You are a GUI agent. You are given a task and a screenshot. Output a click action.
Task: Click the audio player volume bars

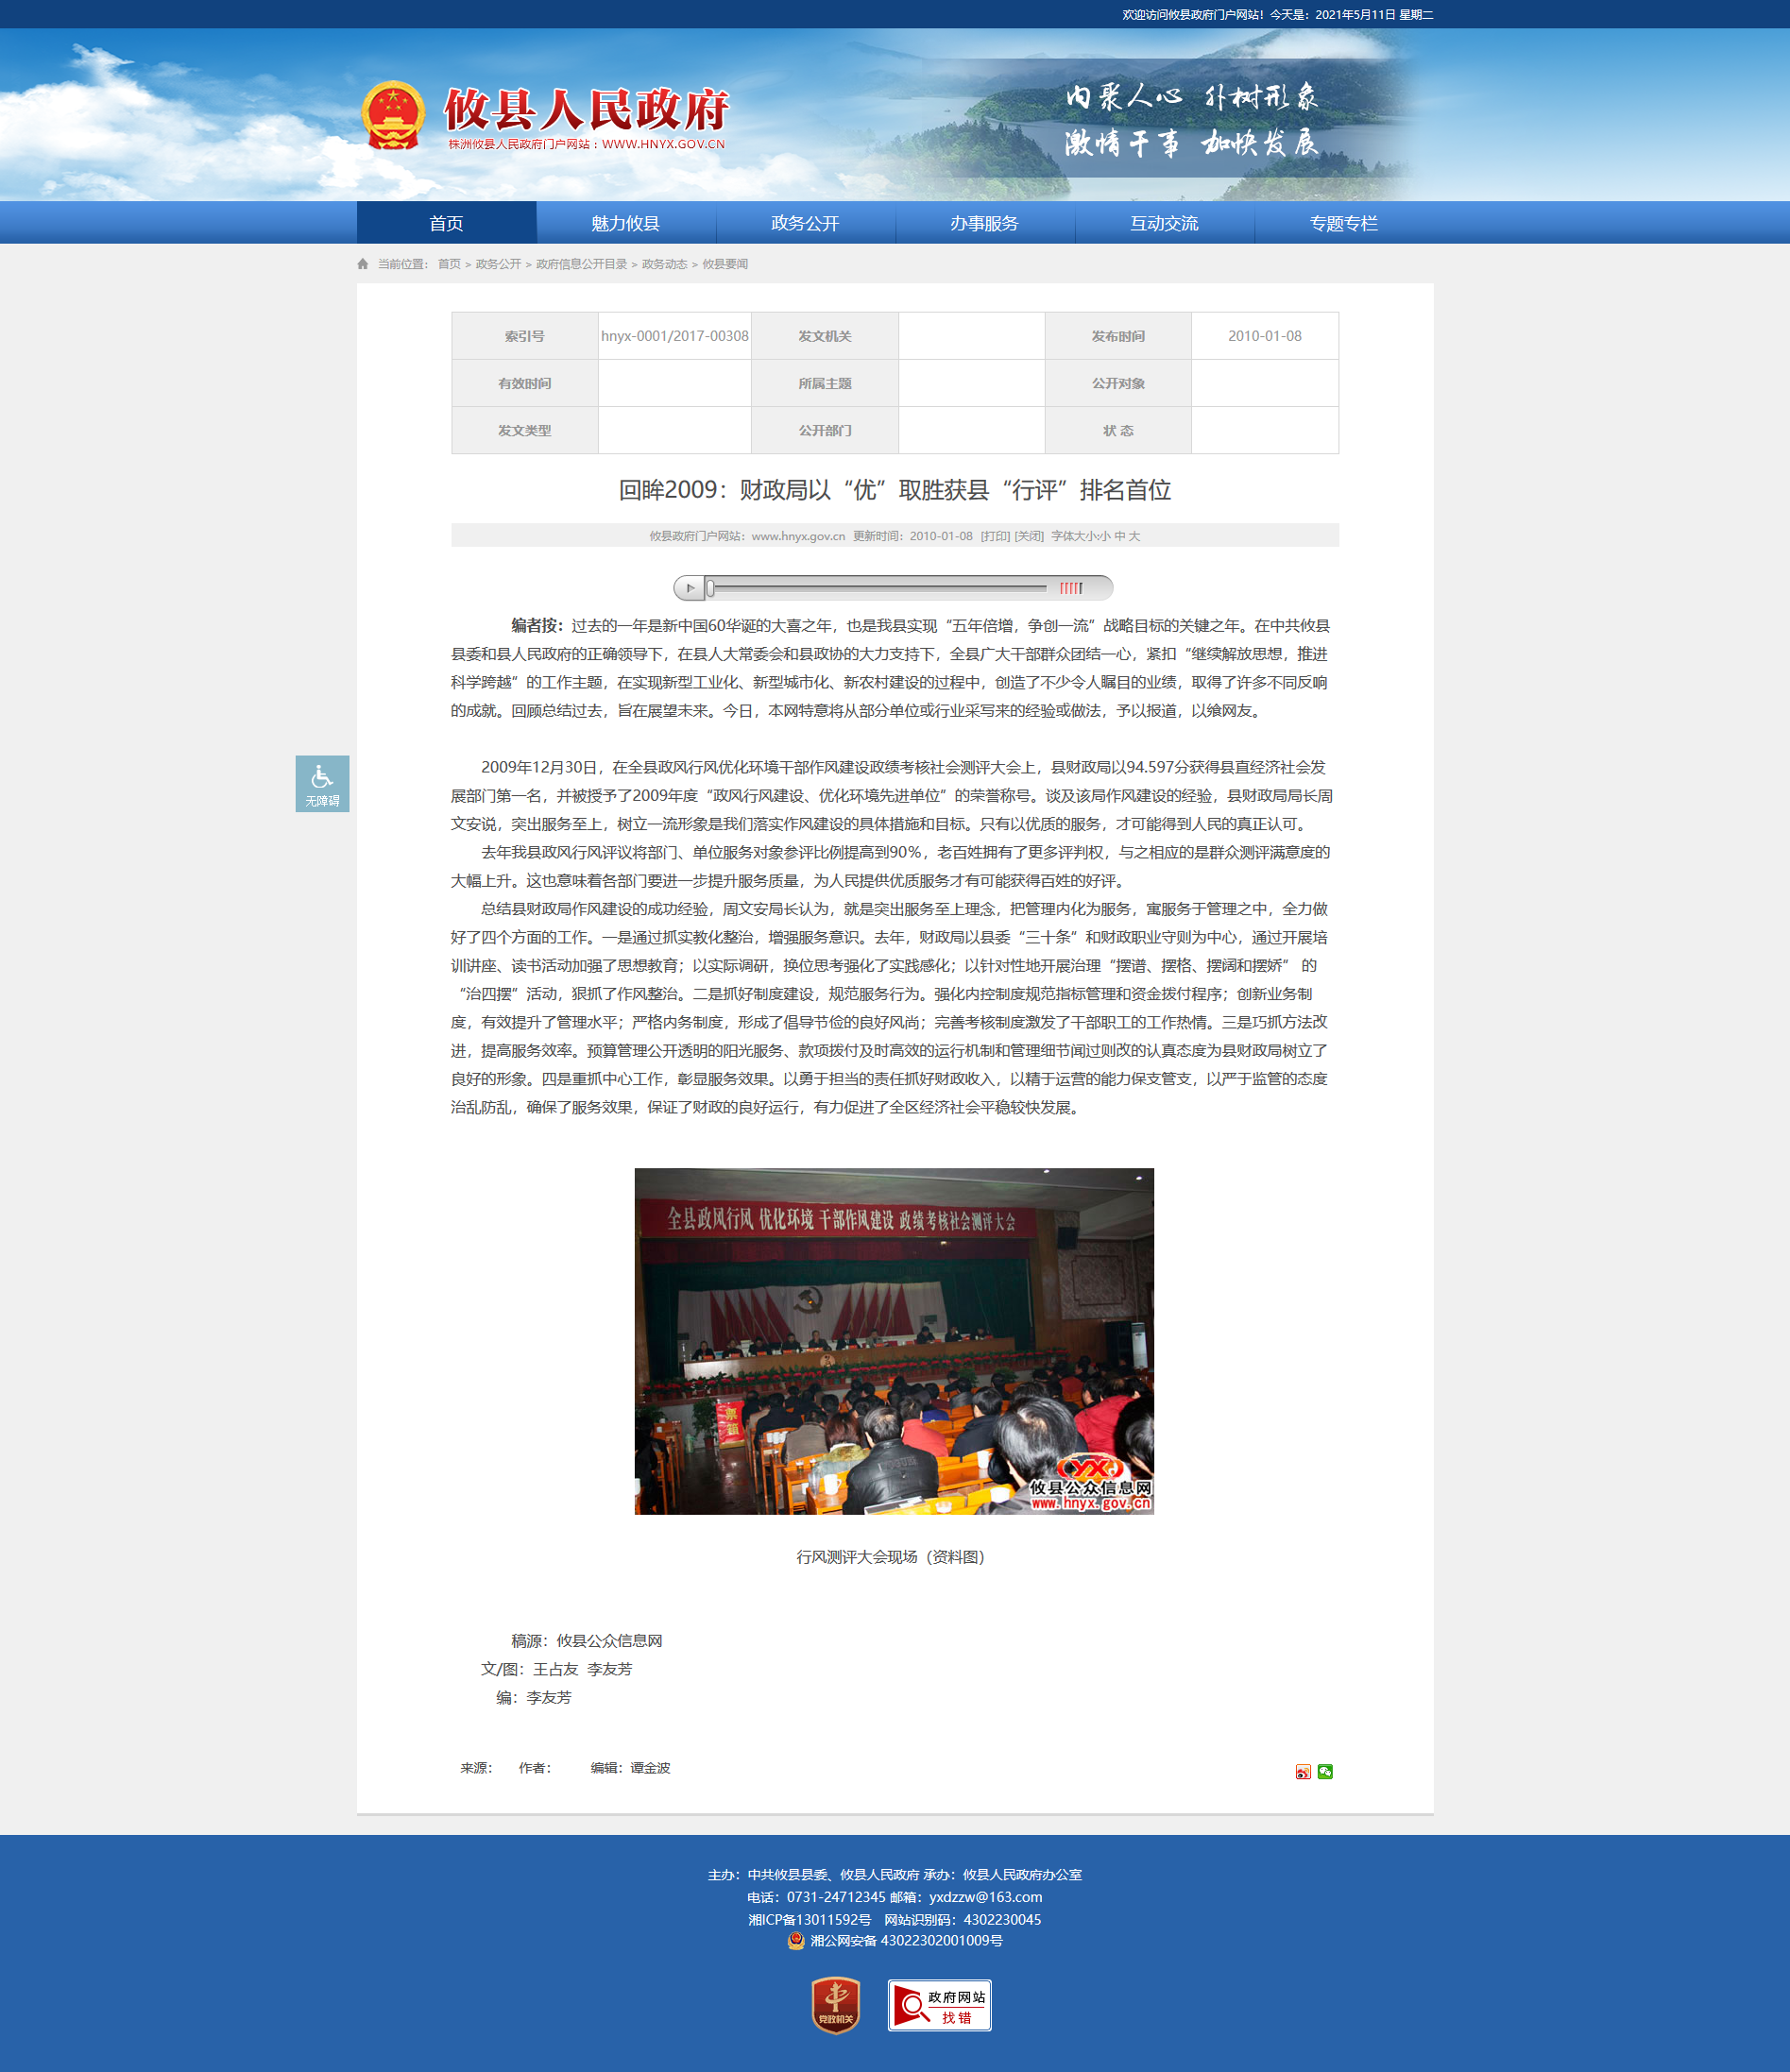click(x=1071, y=588)
